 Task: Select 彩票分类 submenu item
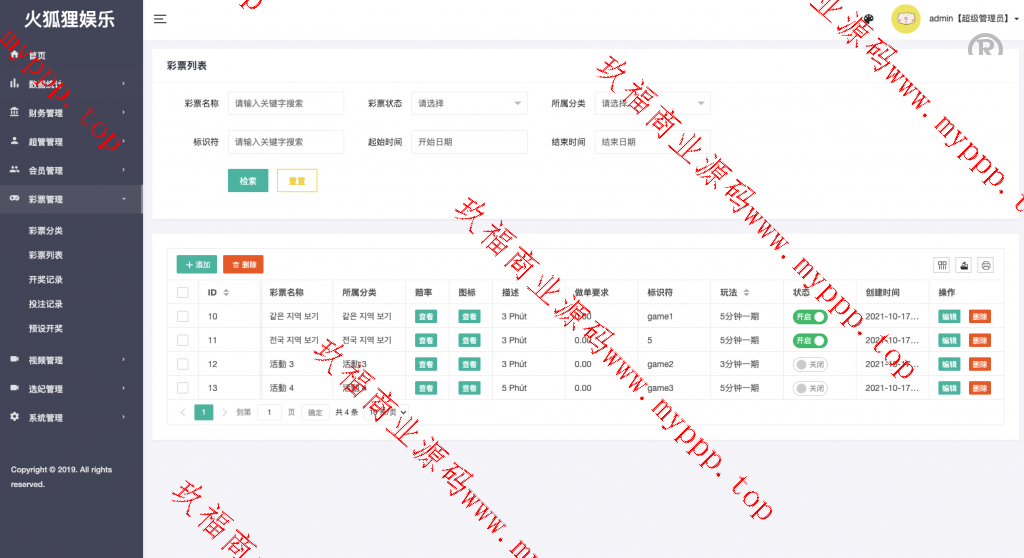pos(46,231)
